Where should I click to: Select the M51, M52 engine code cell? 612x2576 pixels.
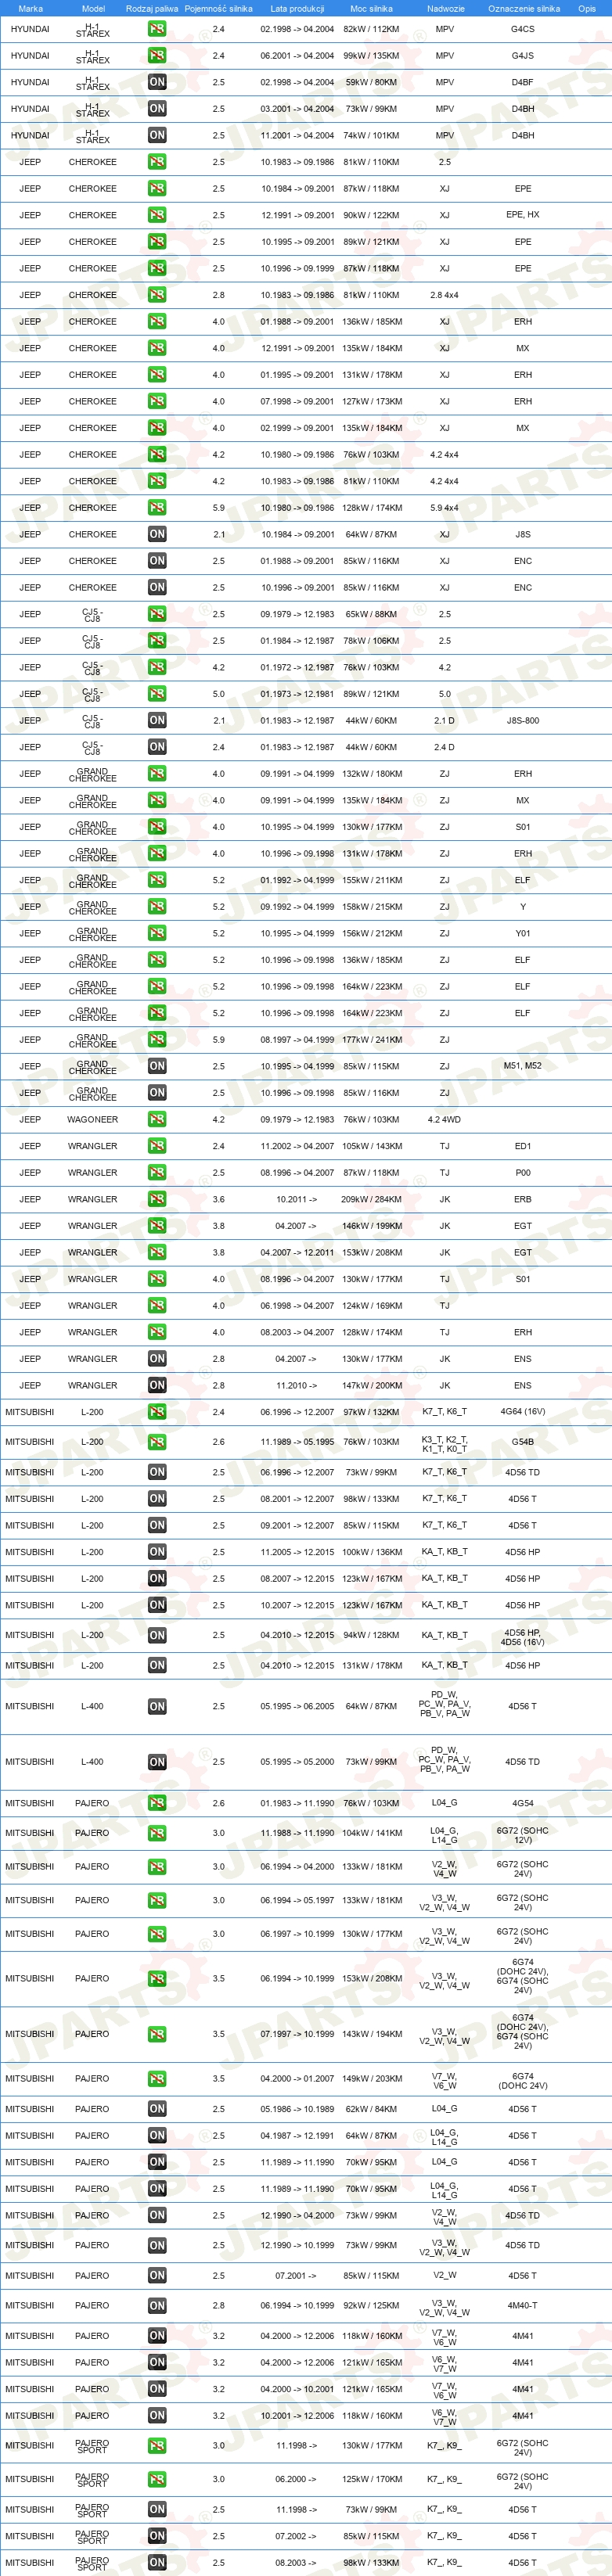(523, 1066)
